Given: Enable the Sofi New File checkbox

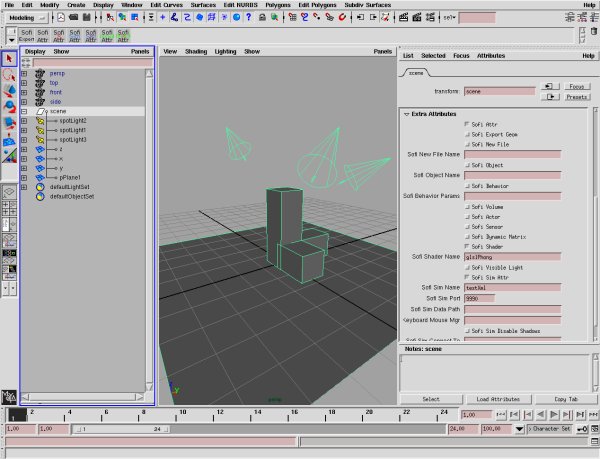Looking at the screenshot, I should click(467, 144).
